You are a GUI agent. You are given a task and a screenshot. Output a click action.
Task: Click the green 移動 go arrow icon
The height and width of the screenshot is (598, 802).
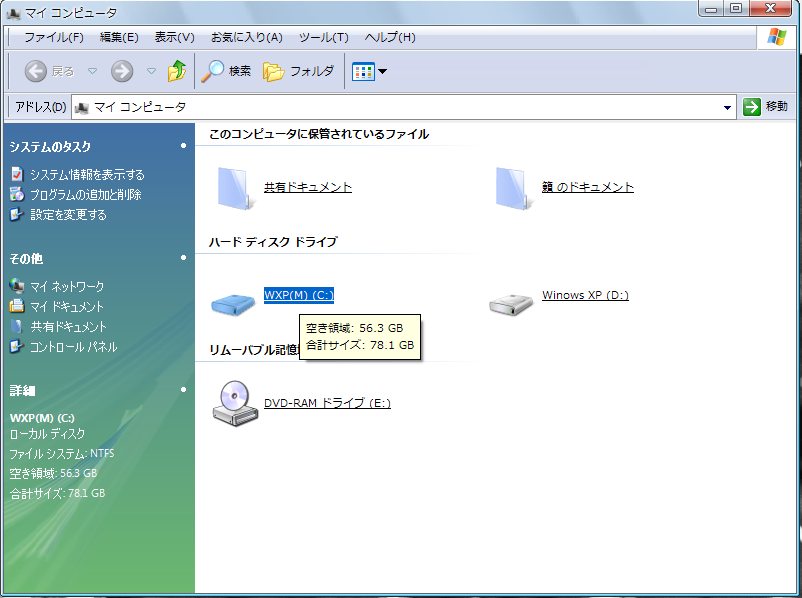coord(751,107)
